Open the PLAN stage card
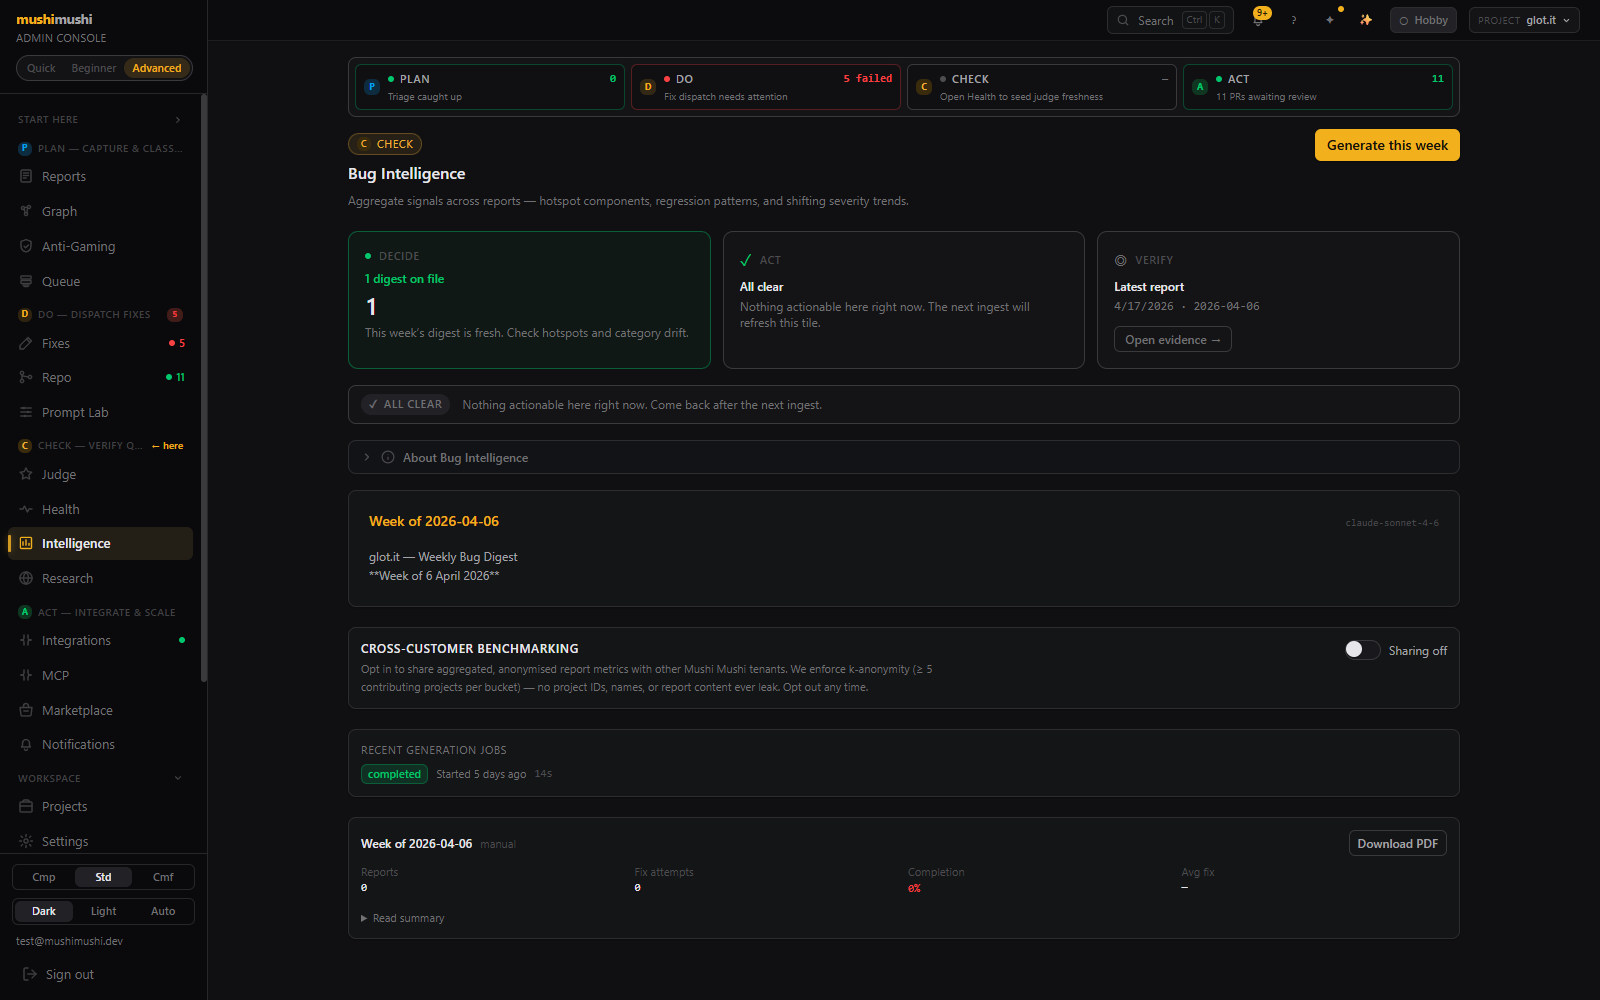This screenshot has width=1600, height=1000. (490, 87)
